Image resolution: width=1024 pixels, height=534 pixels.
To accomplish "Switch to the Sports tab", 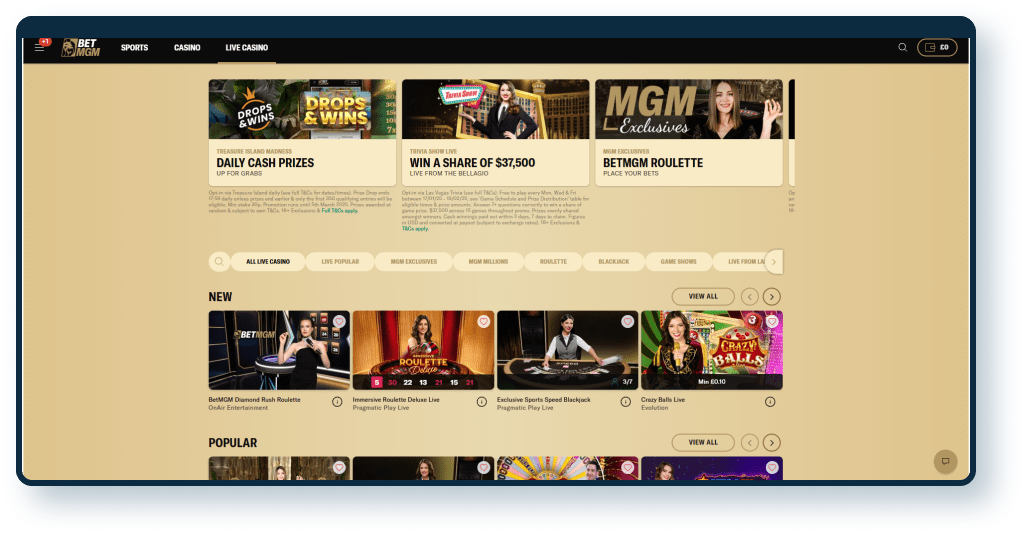I will [x=134, y=48].
